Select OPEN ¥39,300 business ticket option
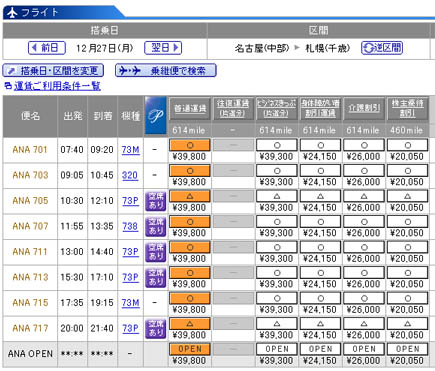435x371 pixels. pos(277,349)
